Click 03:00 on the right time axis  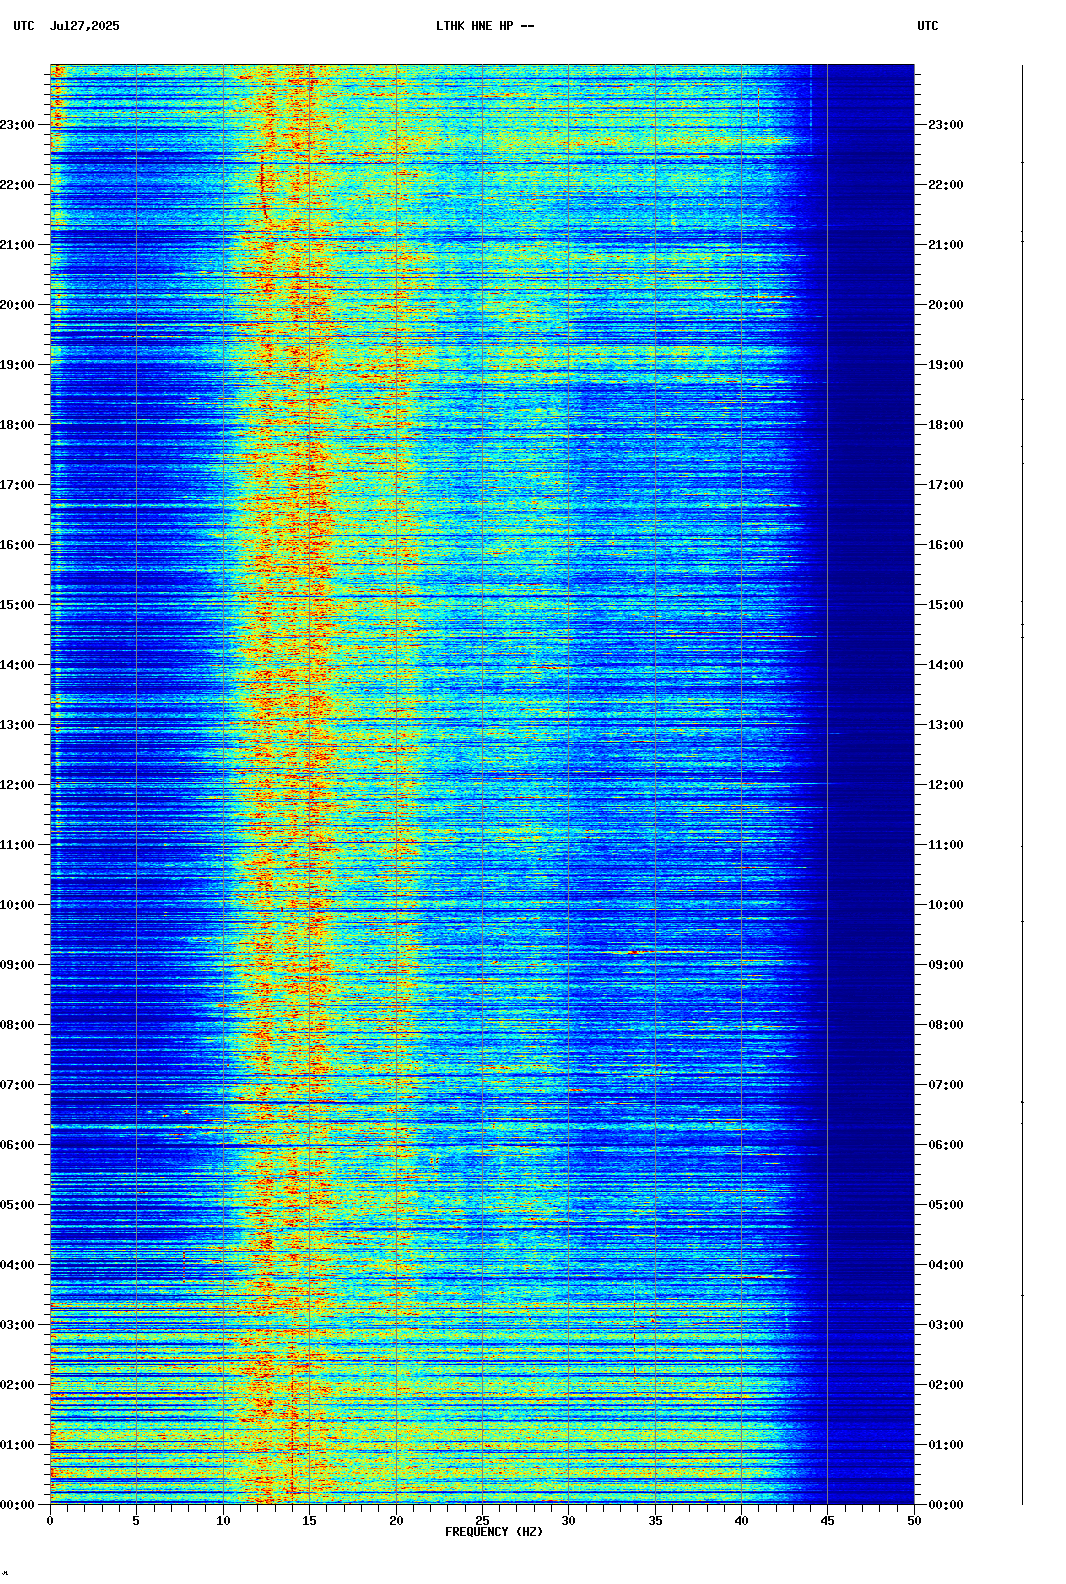[946, 1325]
